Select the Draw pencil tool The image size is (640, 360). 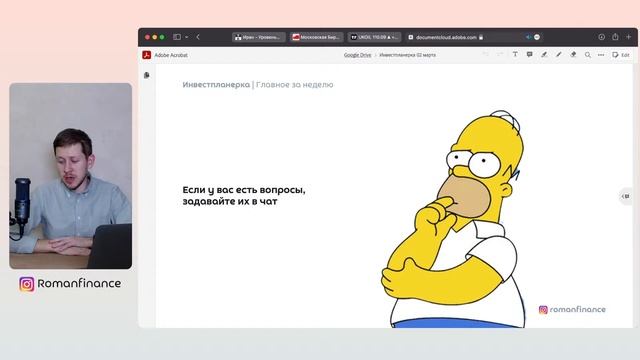click(558, 54)
